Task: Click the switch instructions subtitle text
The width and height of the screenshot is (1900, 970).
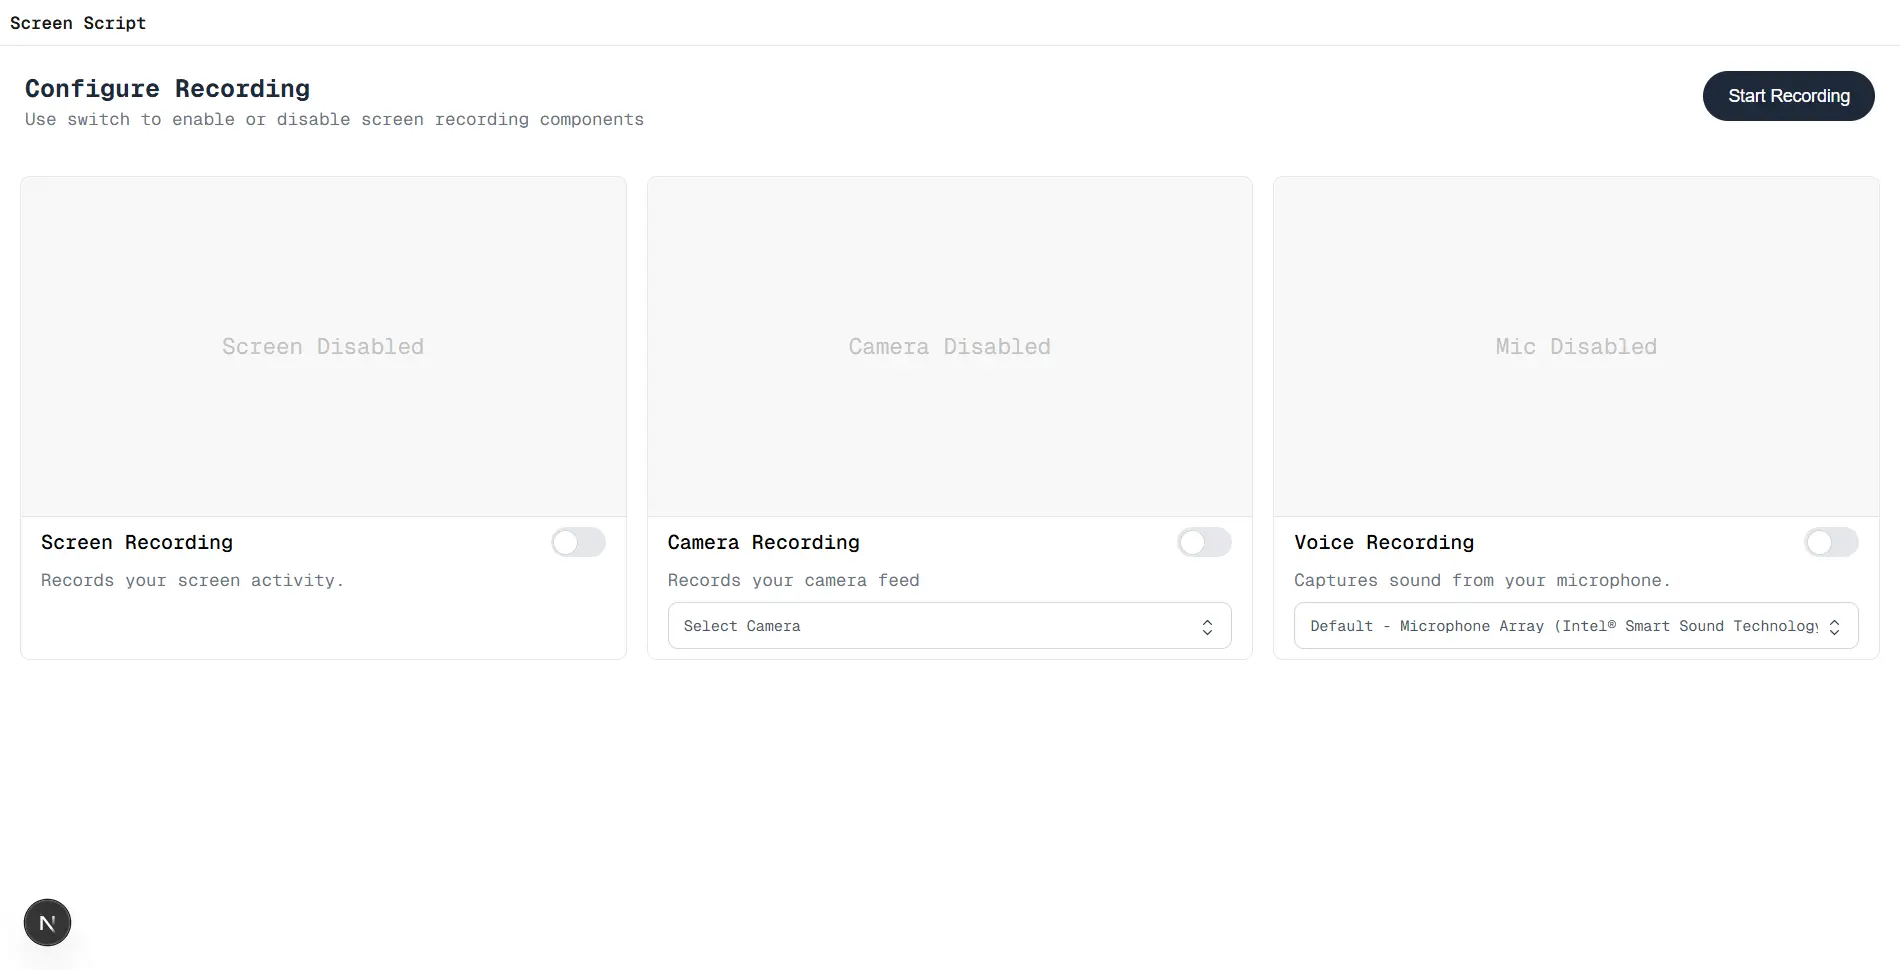Action: [334, 119]
